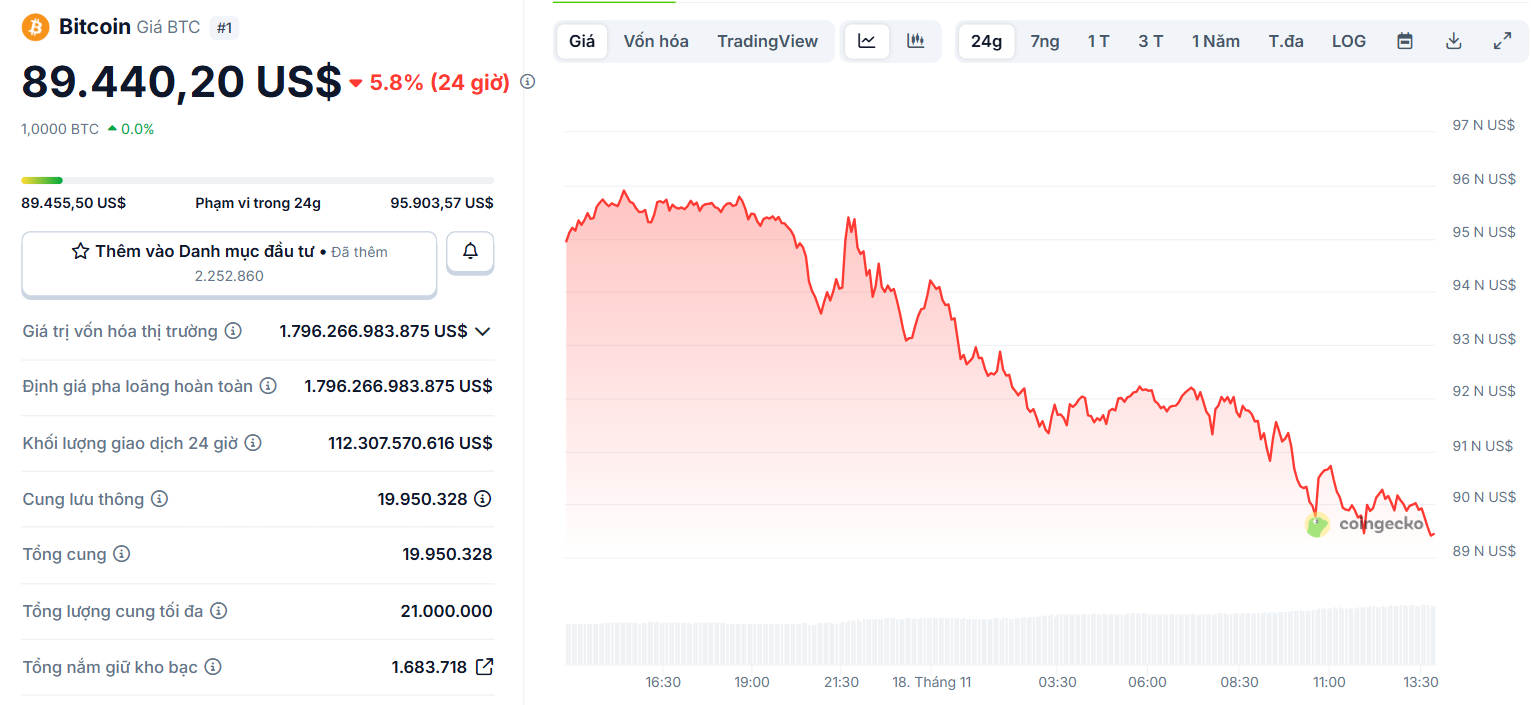This screenshot has width=1531, height=705.
Task: Switch price display to the 1 Năm range
Action: click(1216, 41)
